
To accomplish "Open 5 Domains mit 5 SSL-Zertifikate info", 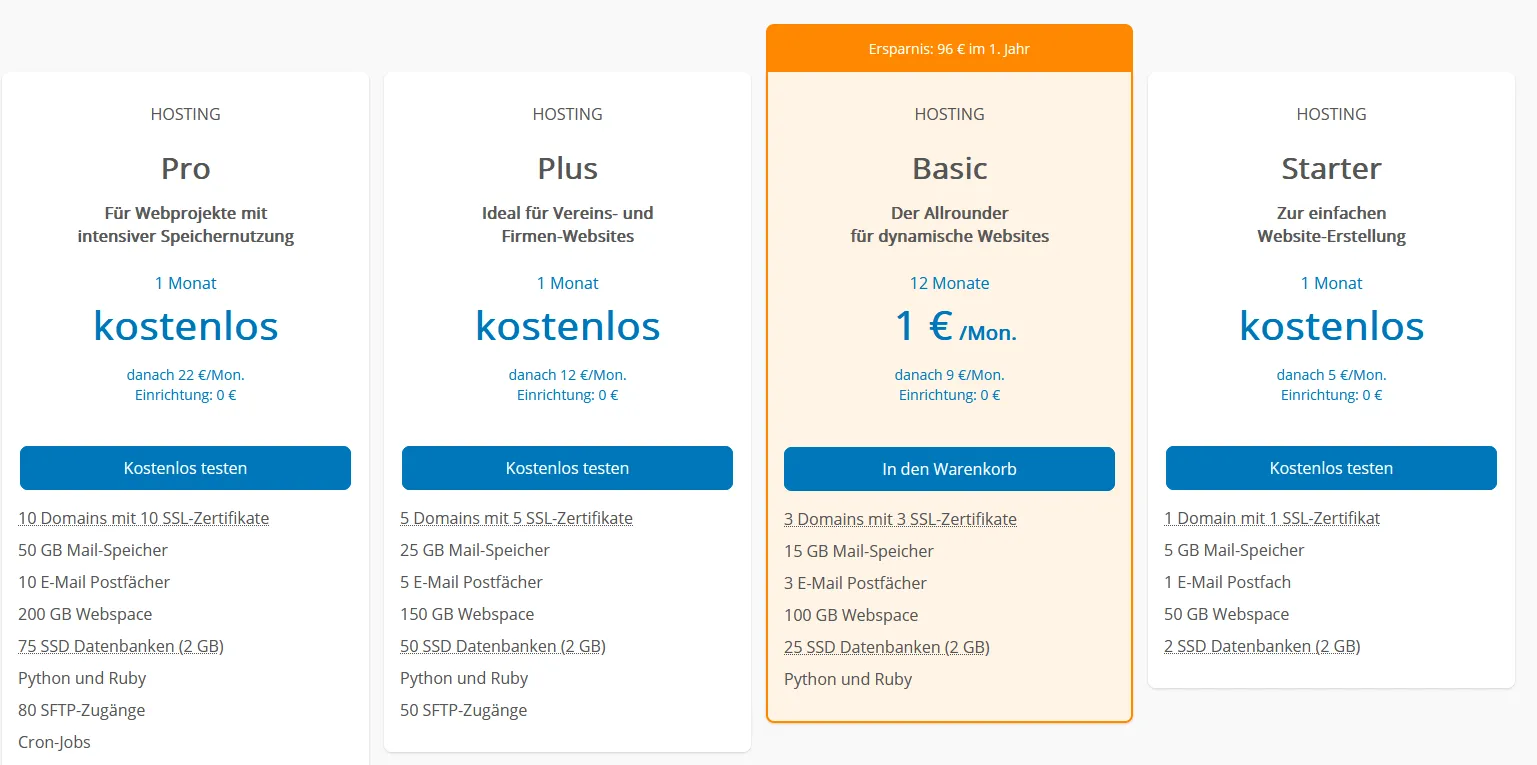I will click(516, 518).
